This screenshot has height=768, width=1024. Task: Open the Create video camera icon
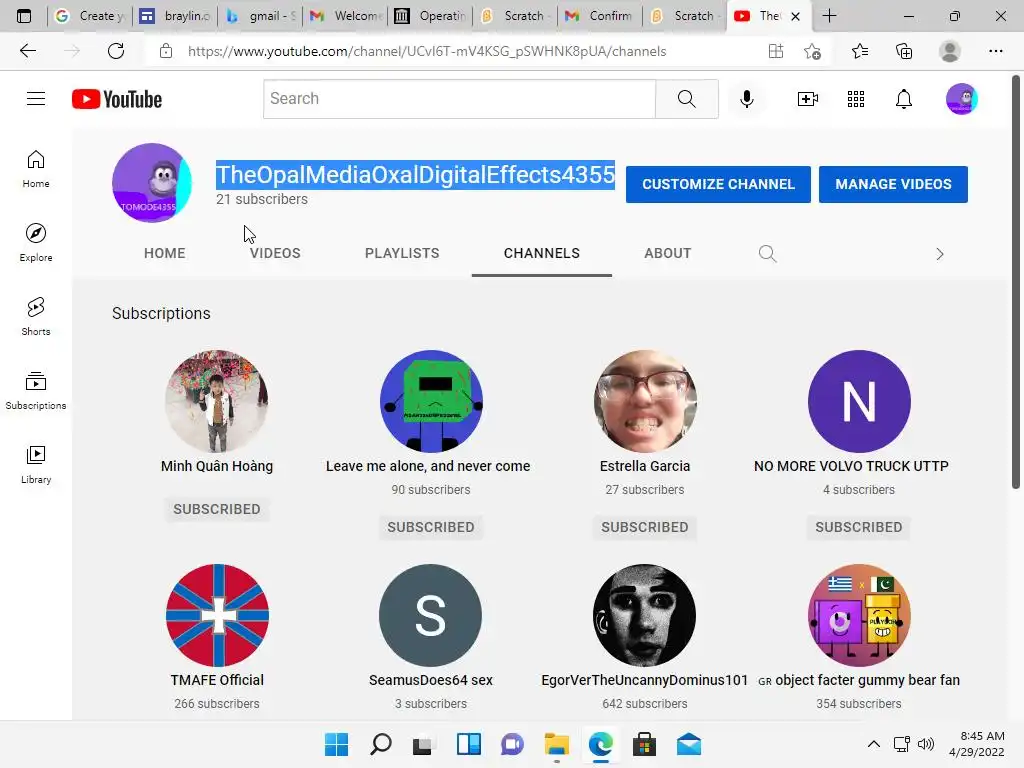[808, 99]
